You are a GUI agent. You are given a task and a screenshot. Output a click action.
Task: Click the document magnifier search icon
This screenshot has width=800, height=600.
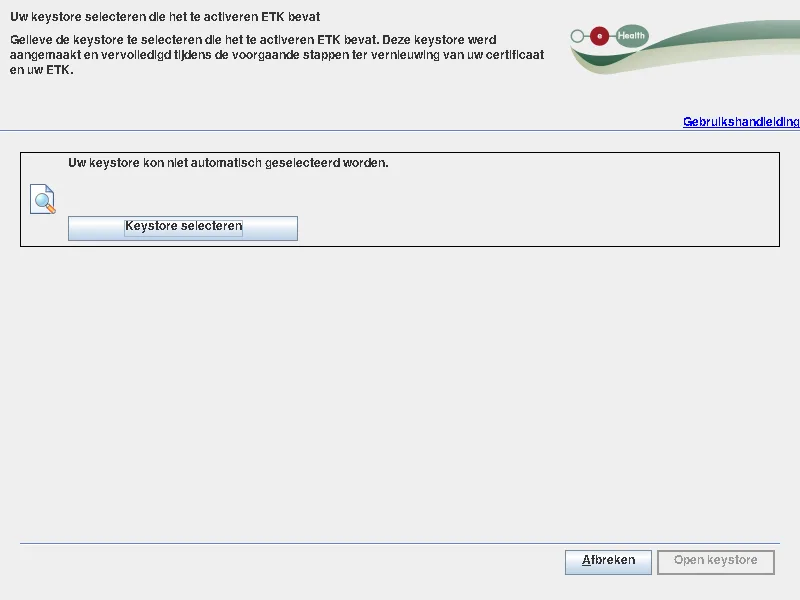pos(42,199)
